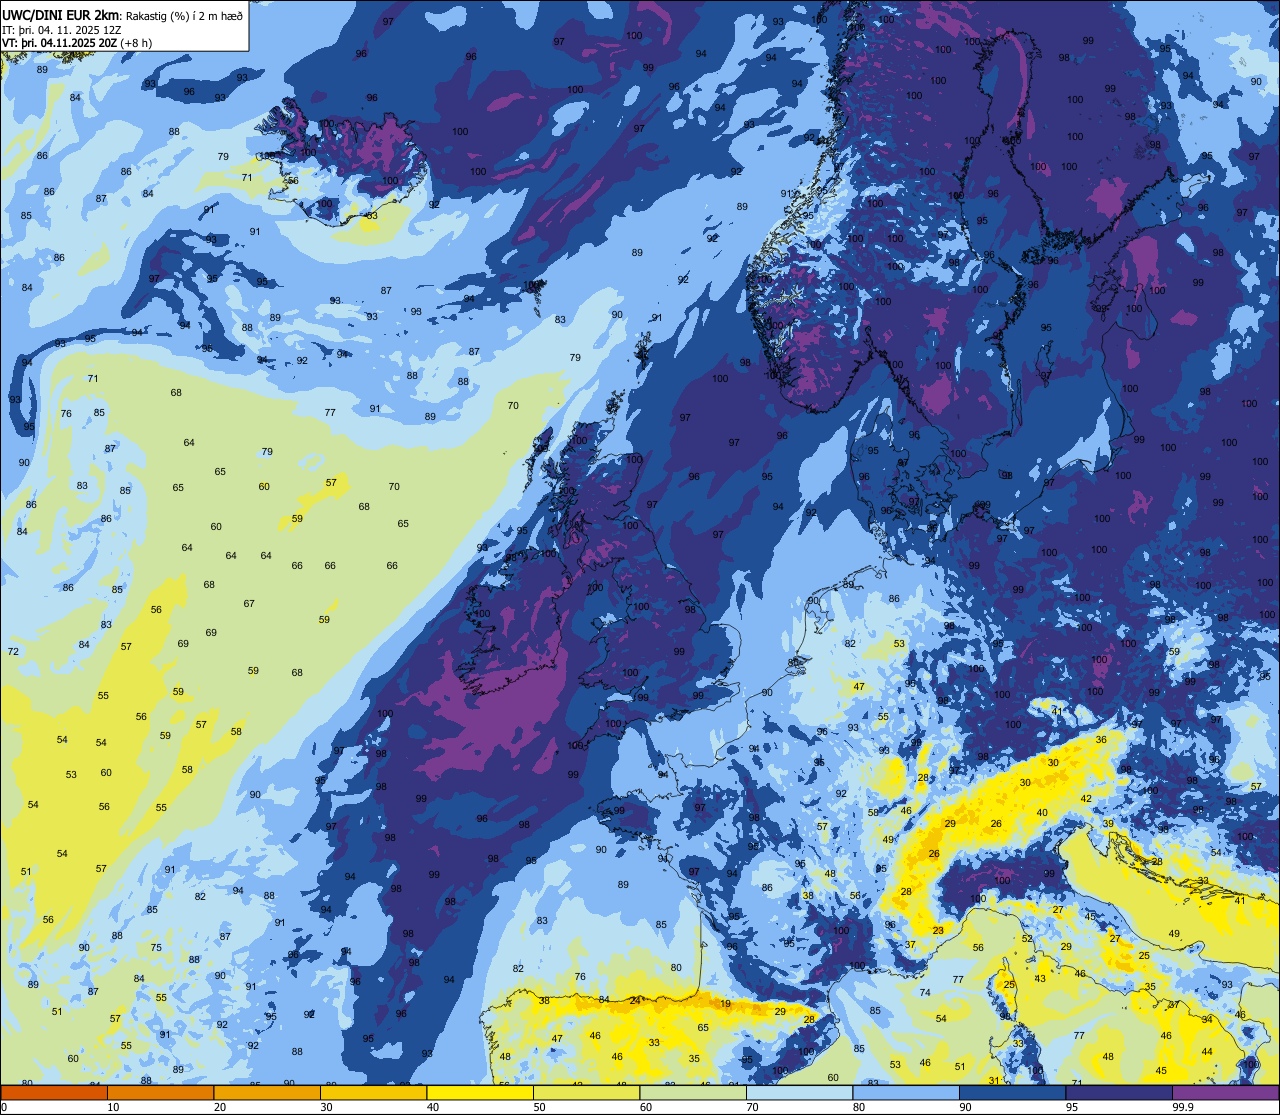Click the '99.9' tick label on the legend
This screenshot has width=1280, height=1115.
(x=1182, y=1107)
